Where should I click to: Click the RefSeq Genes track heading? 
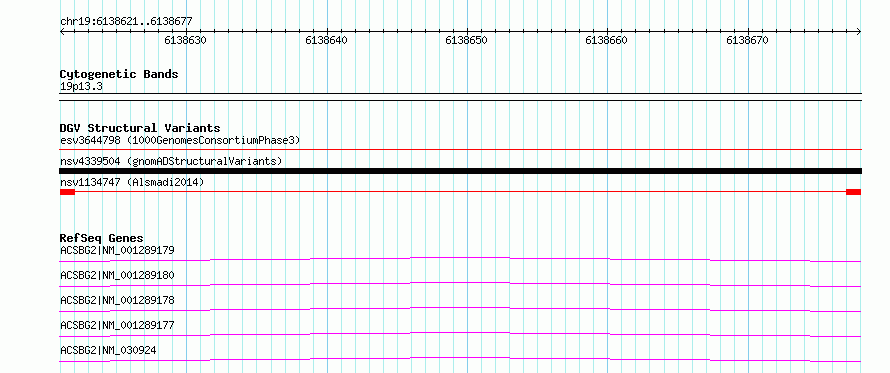pos(102,238)
